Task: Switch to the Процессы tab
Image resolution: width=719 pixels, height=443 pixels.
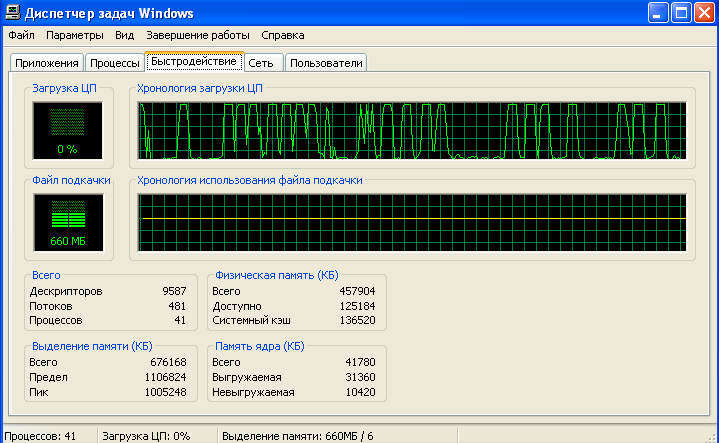Action: point(115,63)
